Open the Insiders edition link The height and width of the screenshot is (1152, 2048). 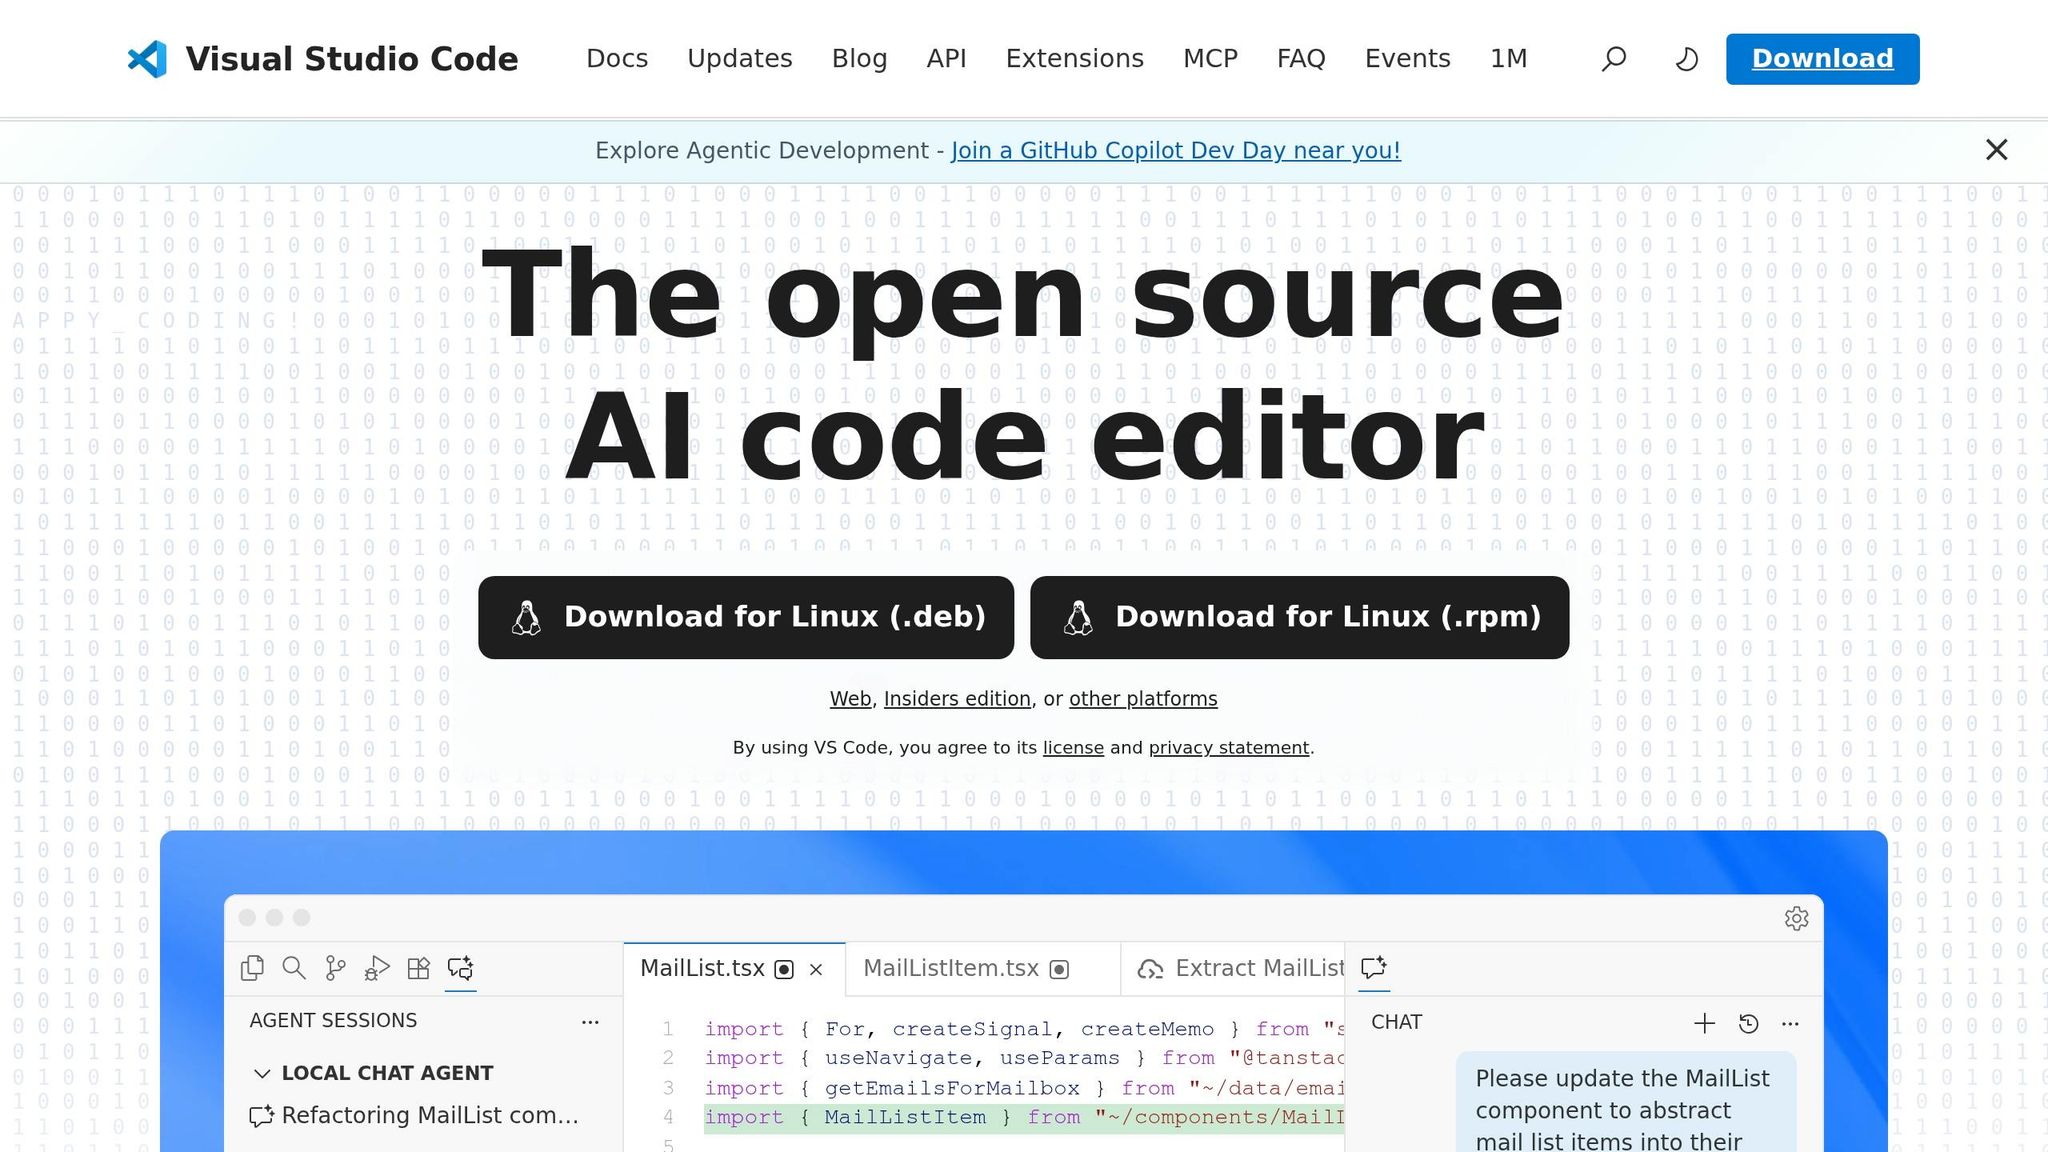(x=956, y=698)
